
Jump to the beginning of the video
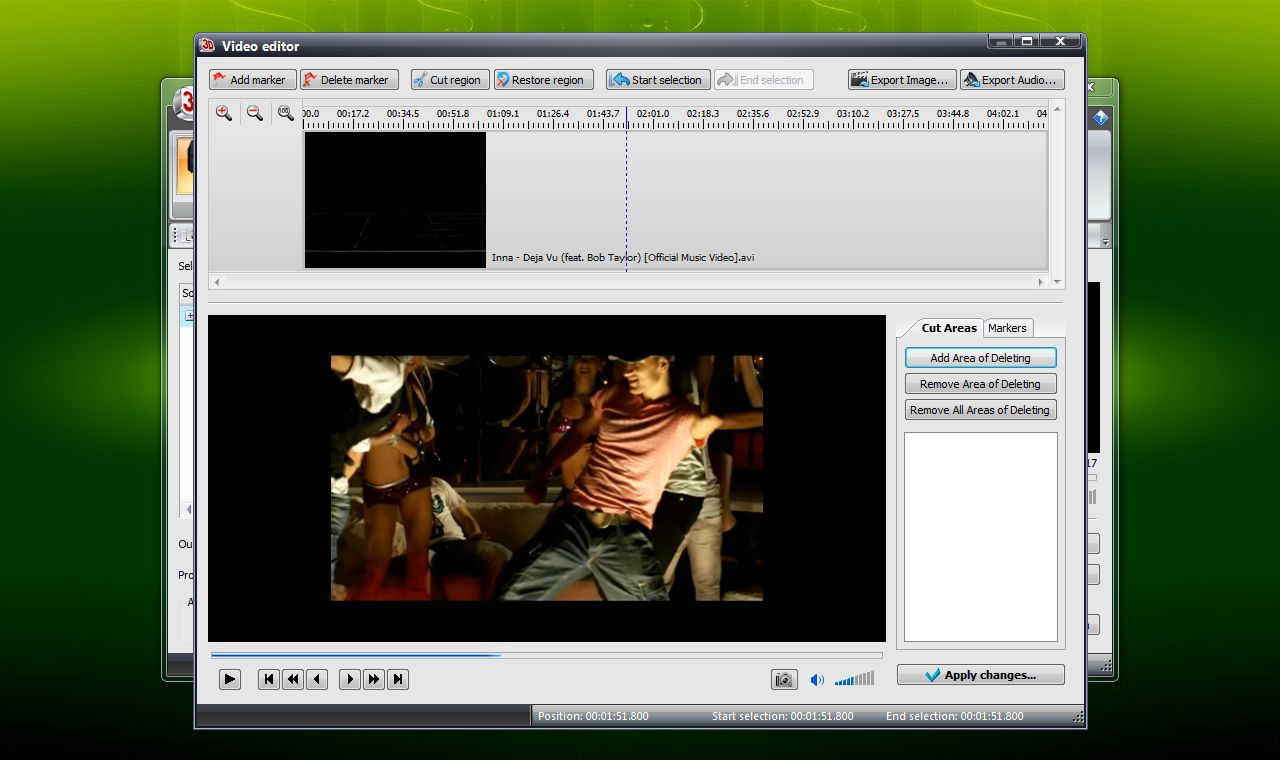[x=268, y=679]
